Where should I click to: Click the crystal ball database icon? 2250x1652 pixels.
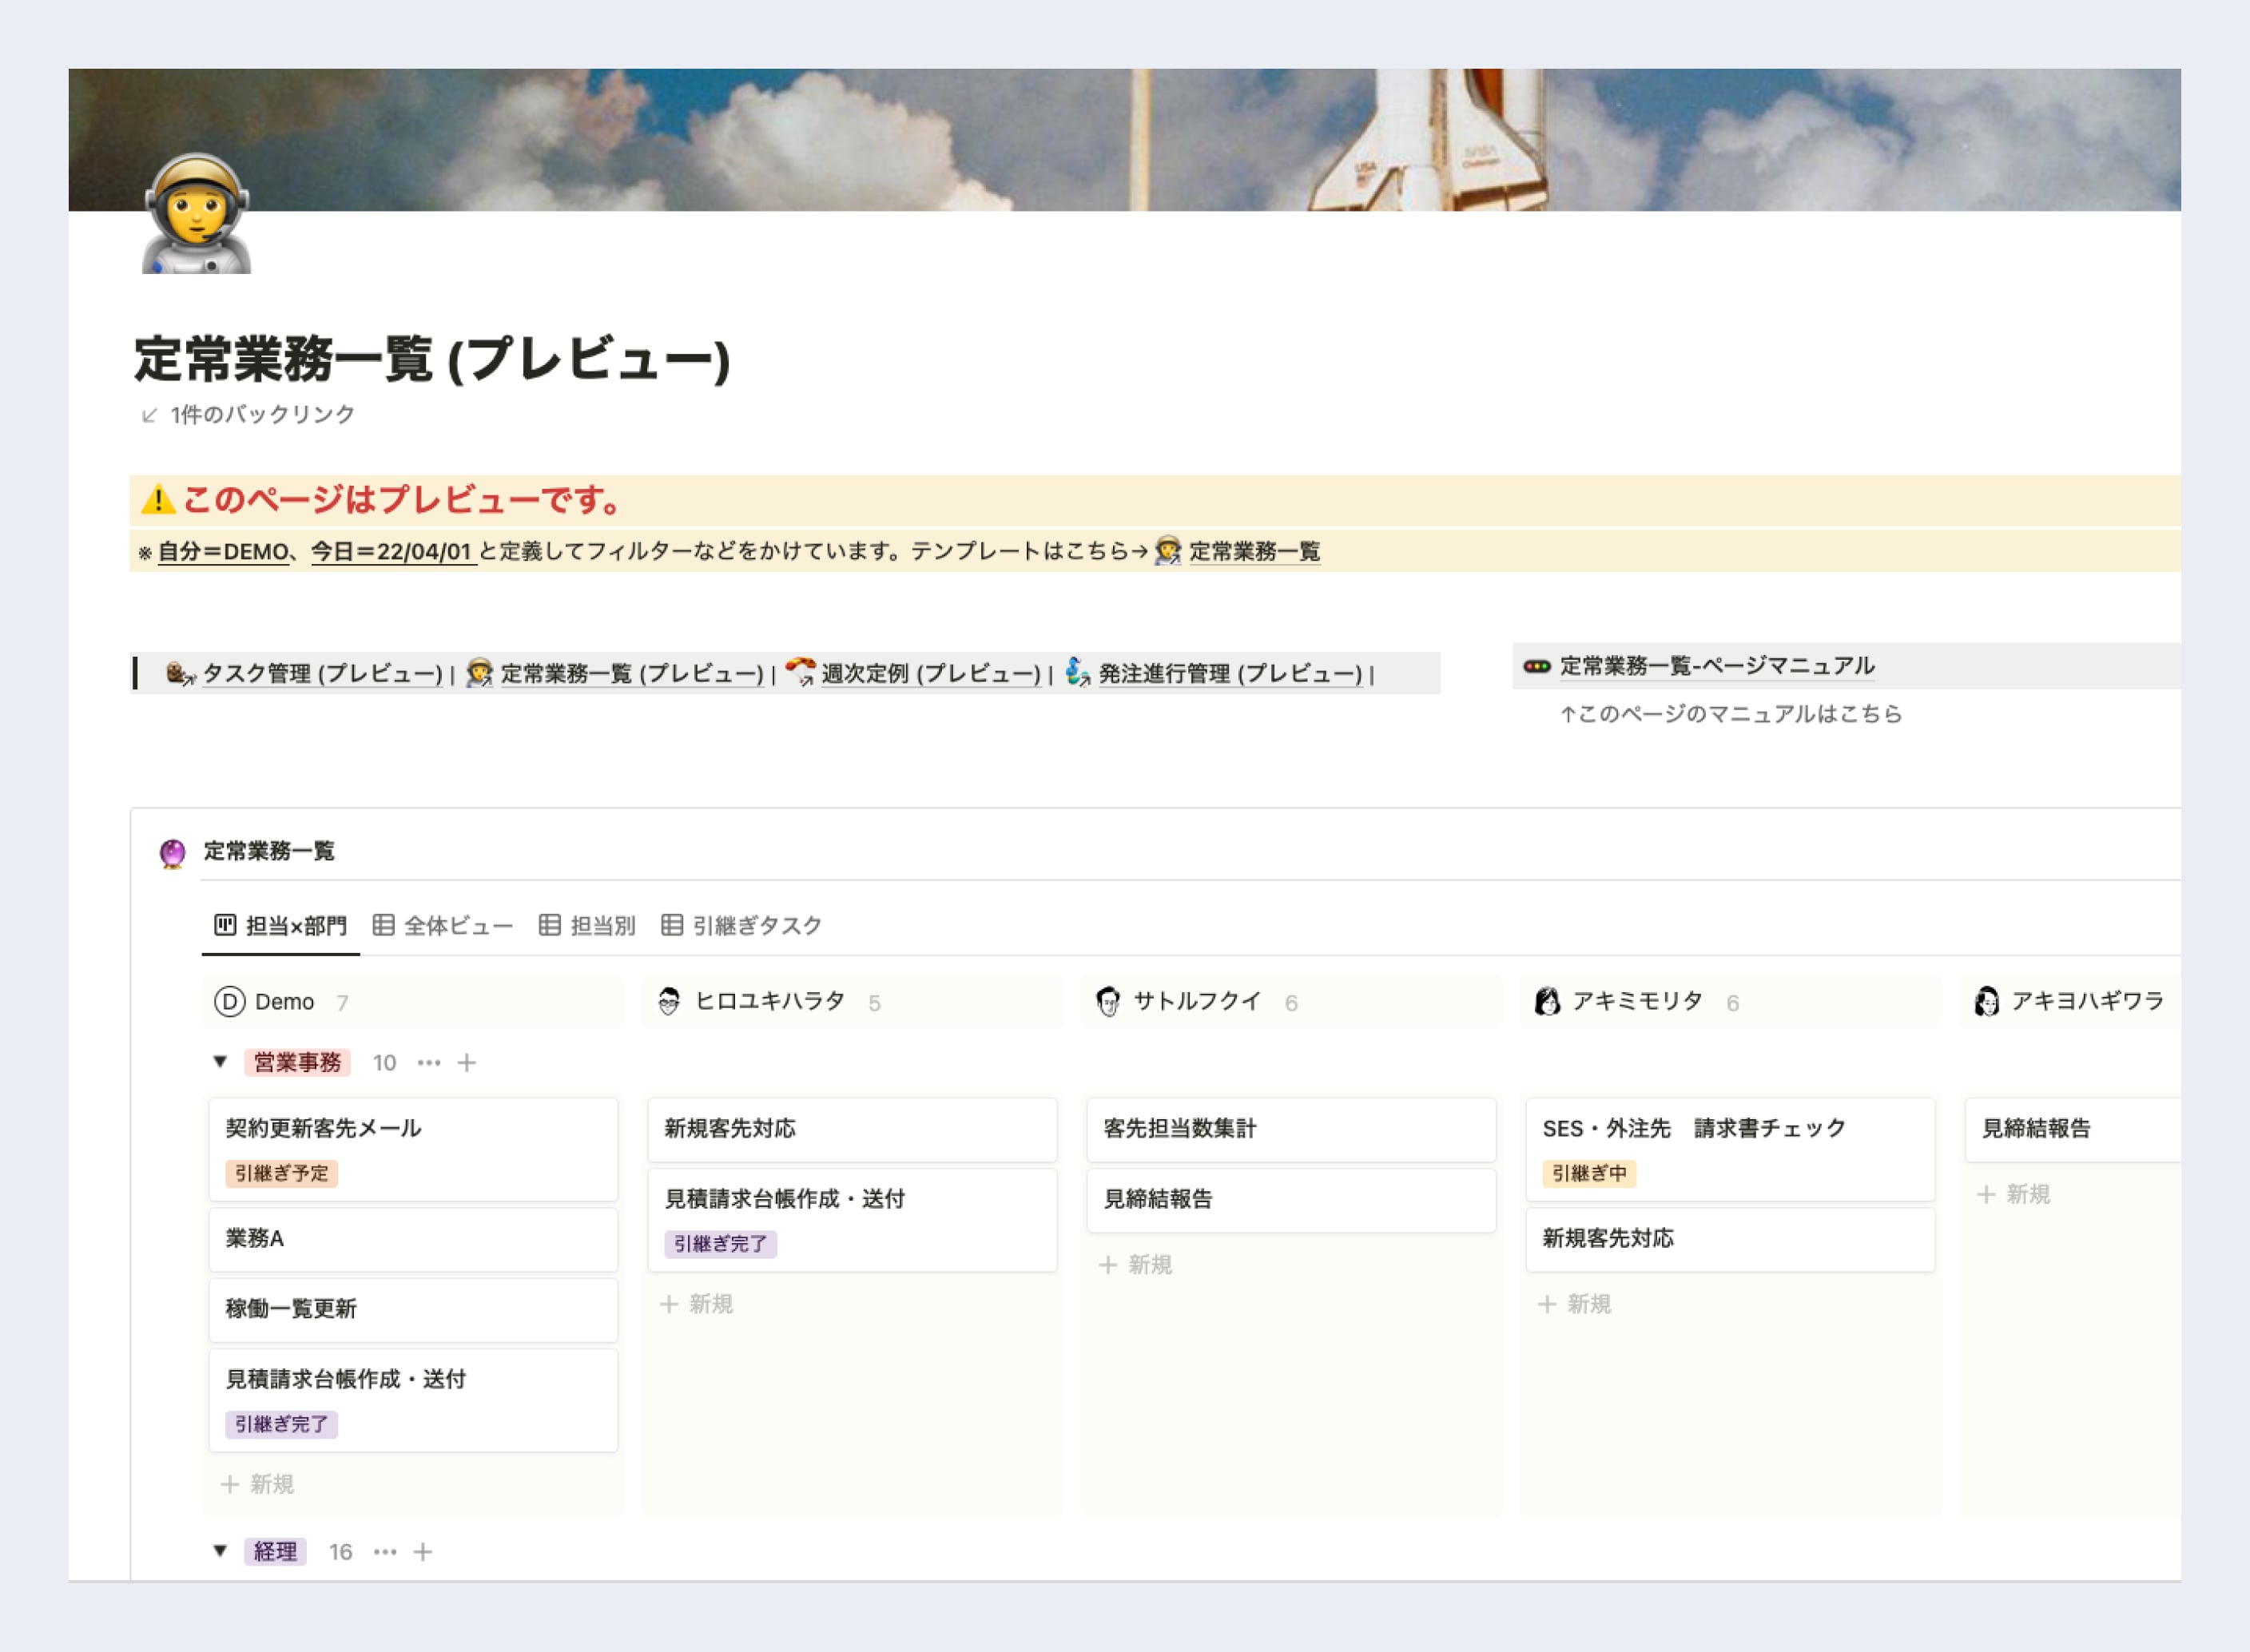(172, 853)
